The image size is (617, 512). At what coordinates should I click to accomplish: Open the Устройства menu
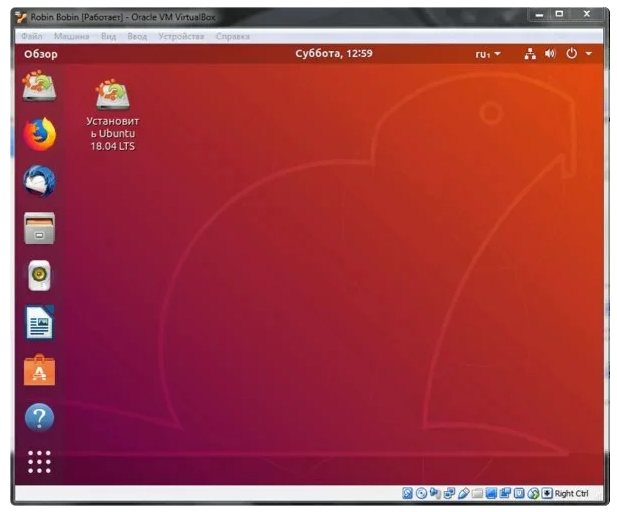pos(181,36)
